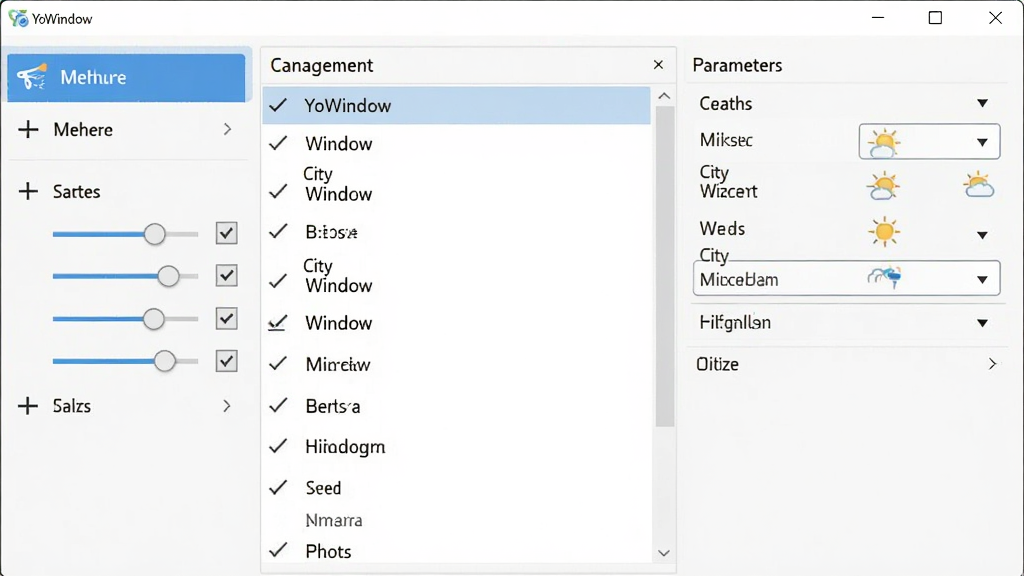Open the Weds dropdown arrow
This screenshot has height=576, width=1024.
point(982,235)
